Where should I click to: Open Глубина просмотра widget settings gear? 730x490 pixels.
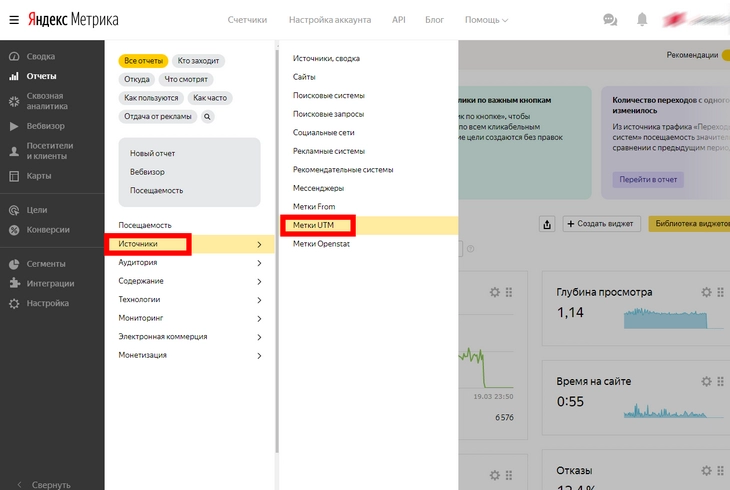tap(706, 292)
